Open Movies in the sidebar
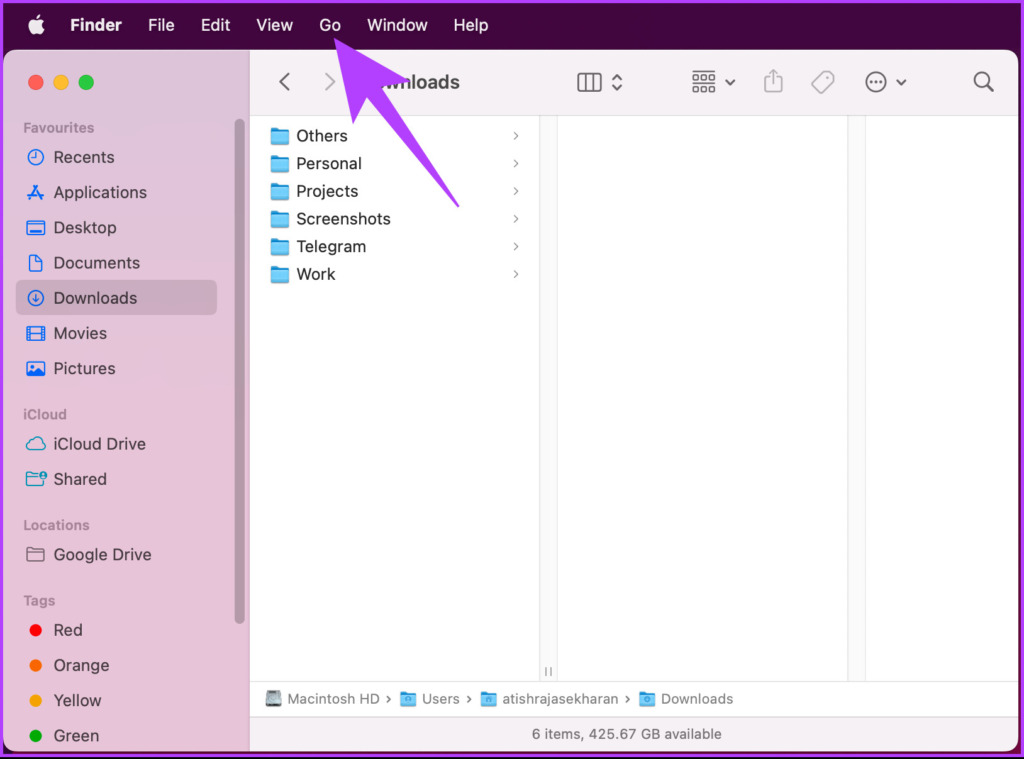Viewport: 1024px width, 759px height. 116,333
